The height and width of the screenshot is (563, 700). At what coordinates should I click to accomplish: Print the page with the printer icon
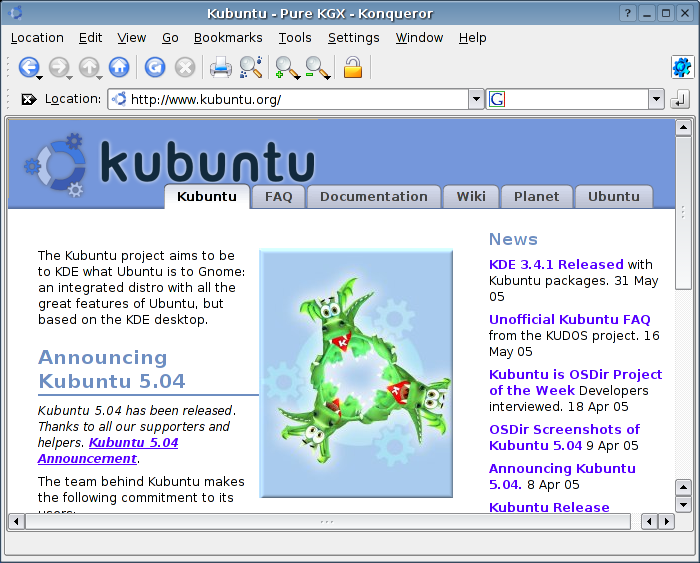pos(221,67)
